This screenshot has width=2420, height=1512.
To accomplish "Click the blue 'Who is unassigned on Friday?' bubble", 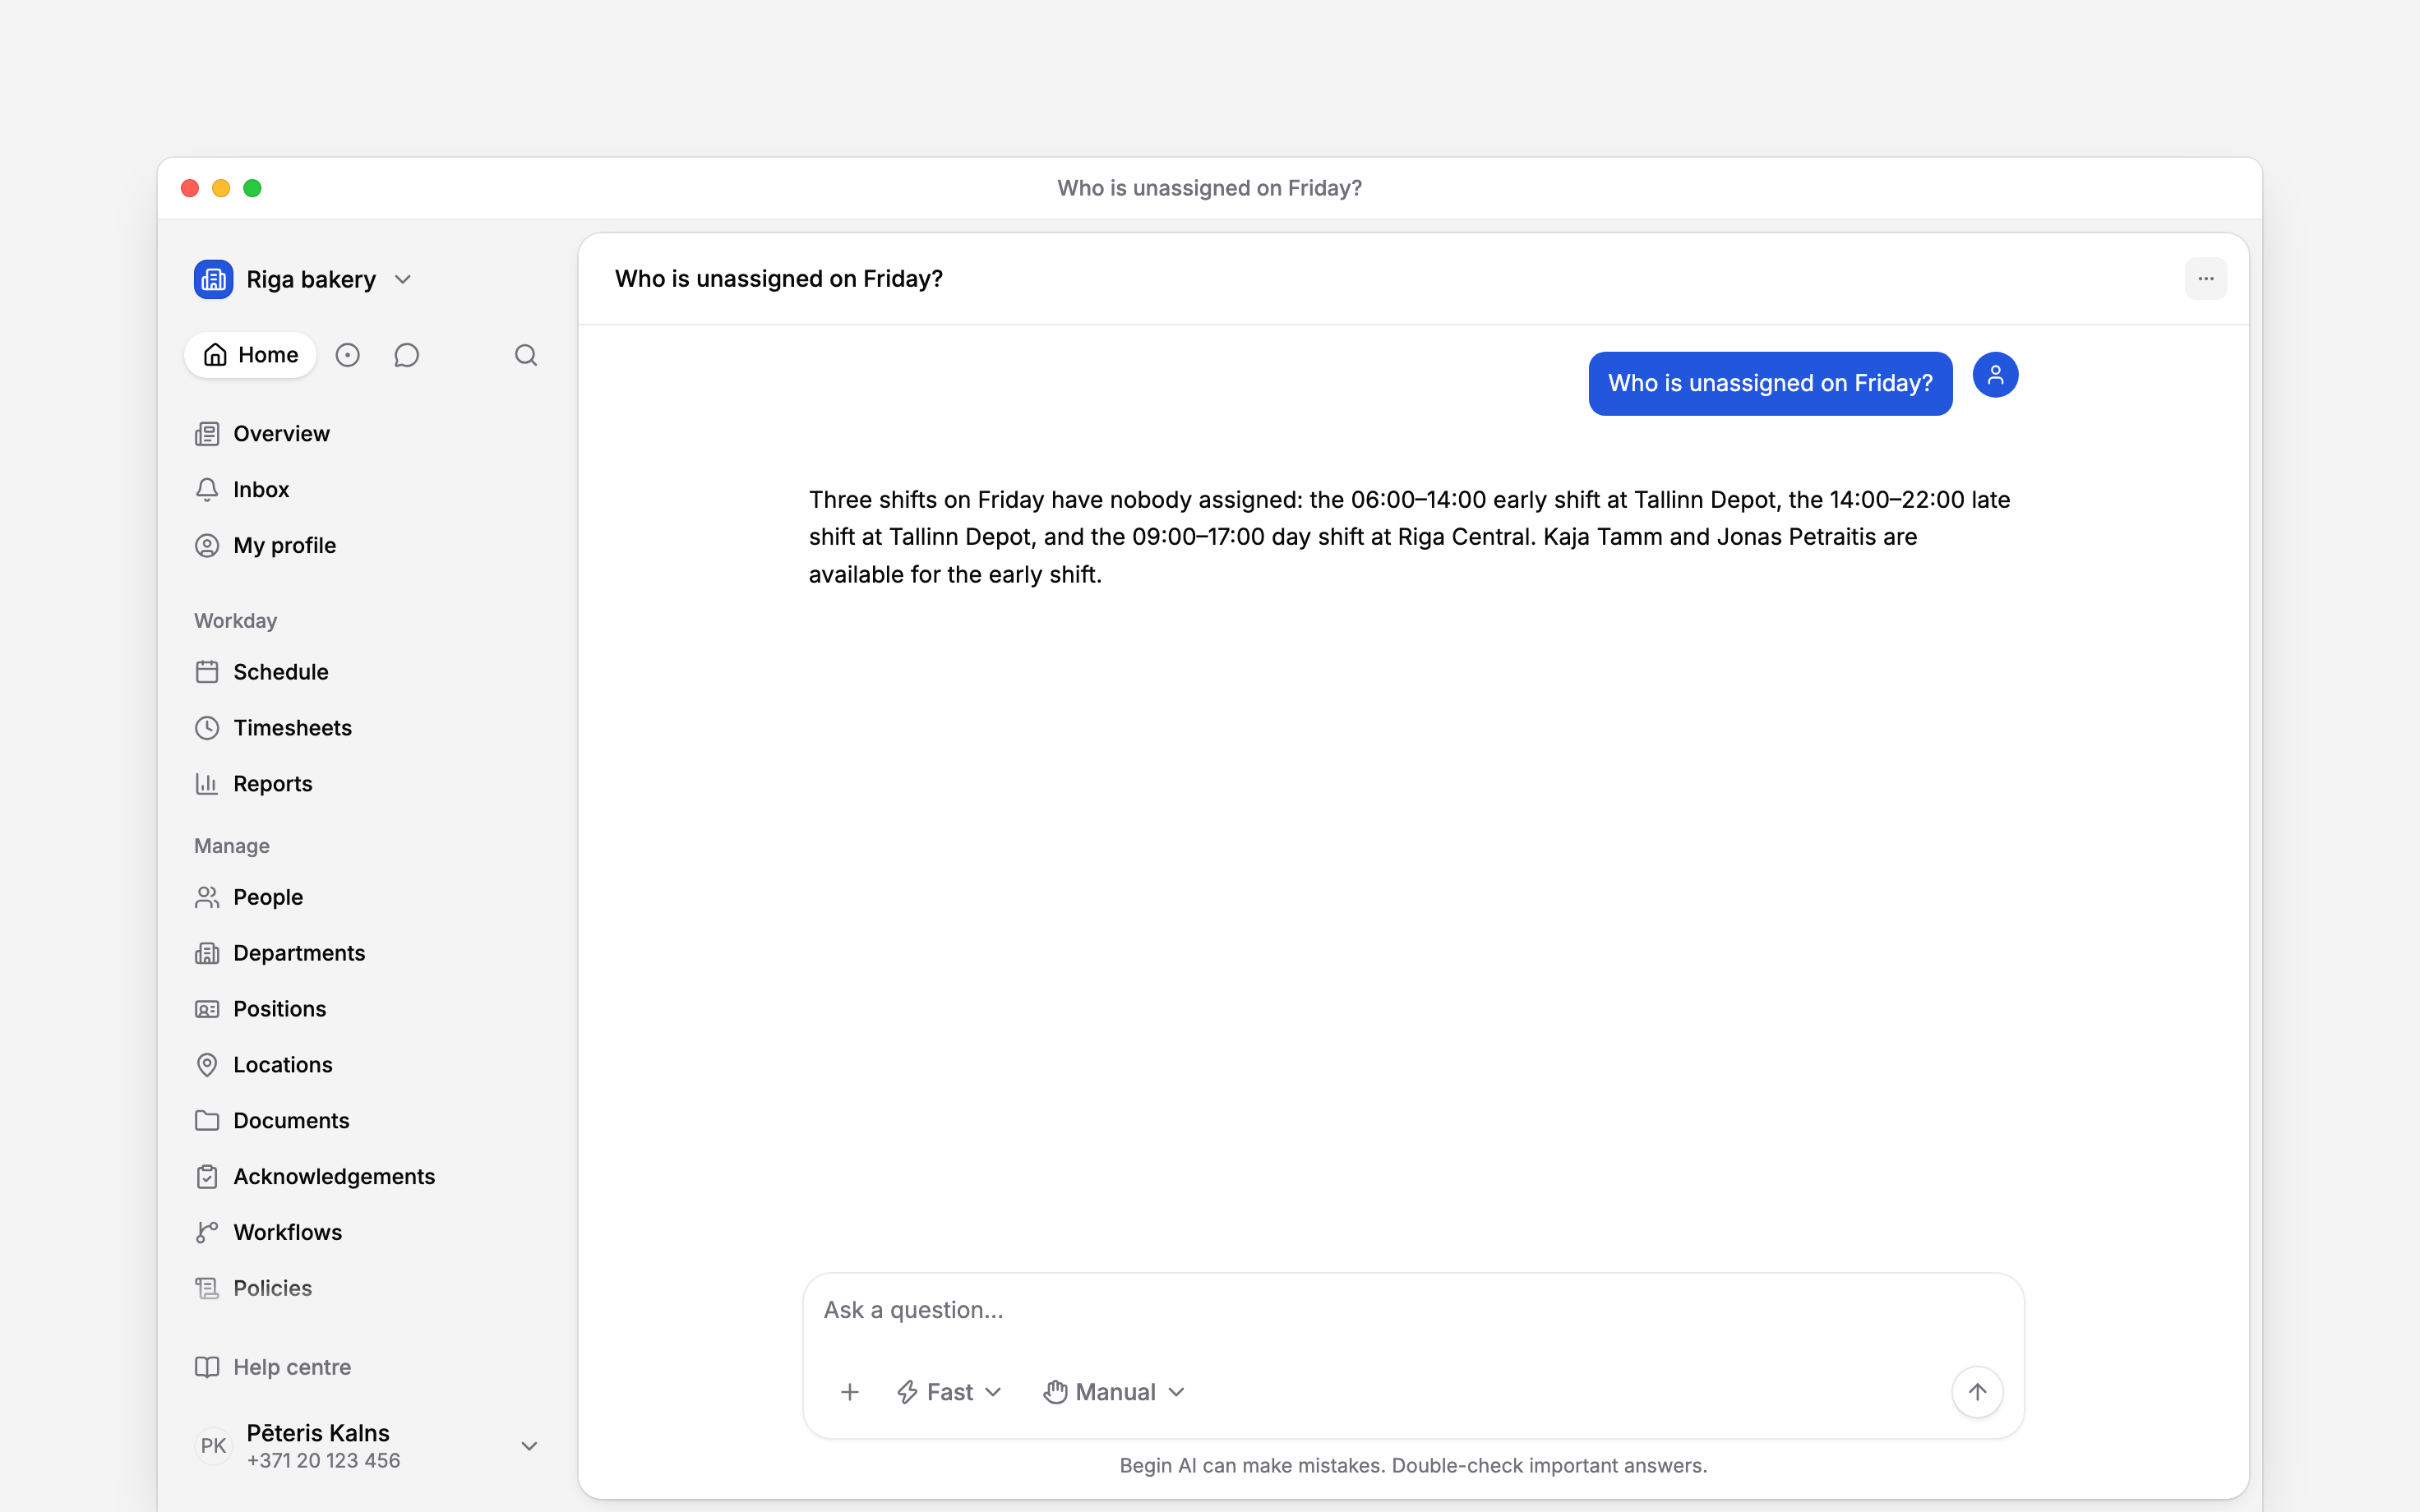I will pos(1770,383).
